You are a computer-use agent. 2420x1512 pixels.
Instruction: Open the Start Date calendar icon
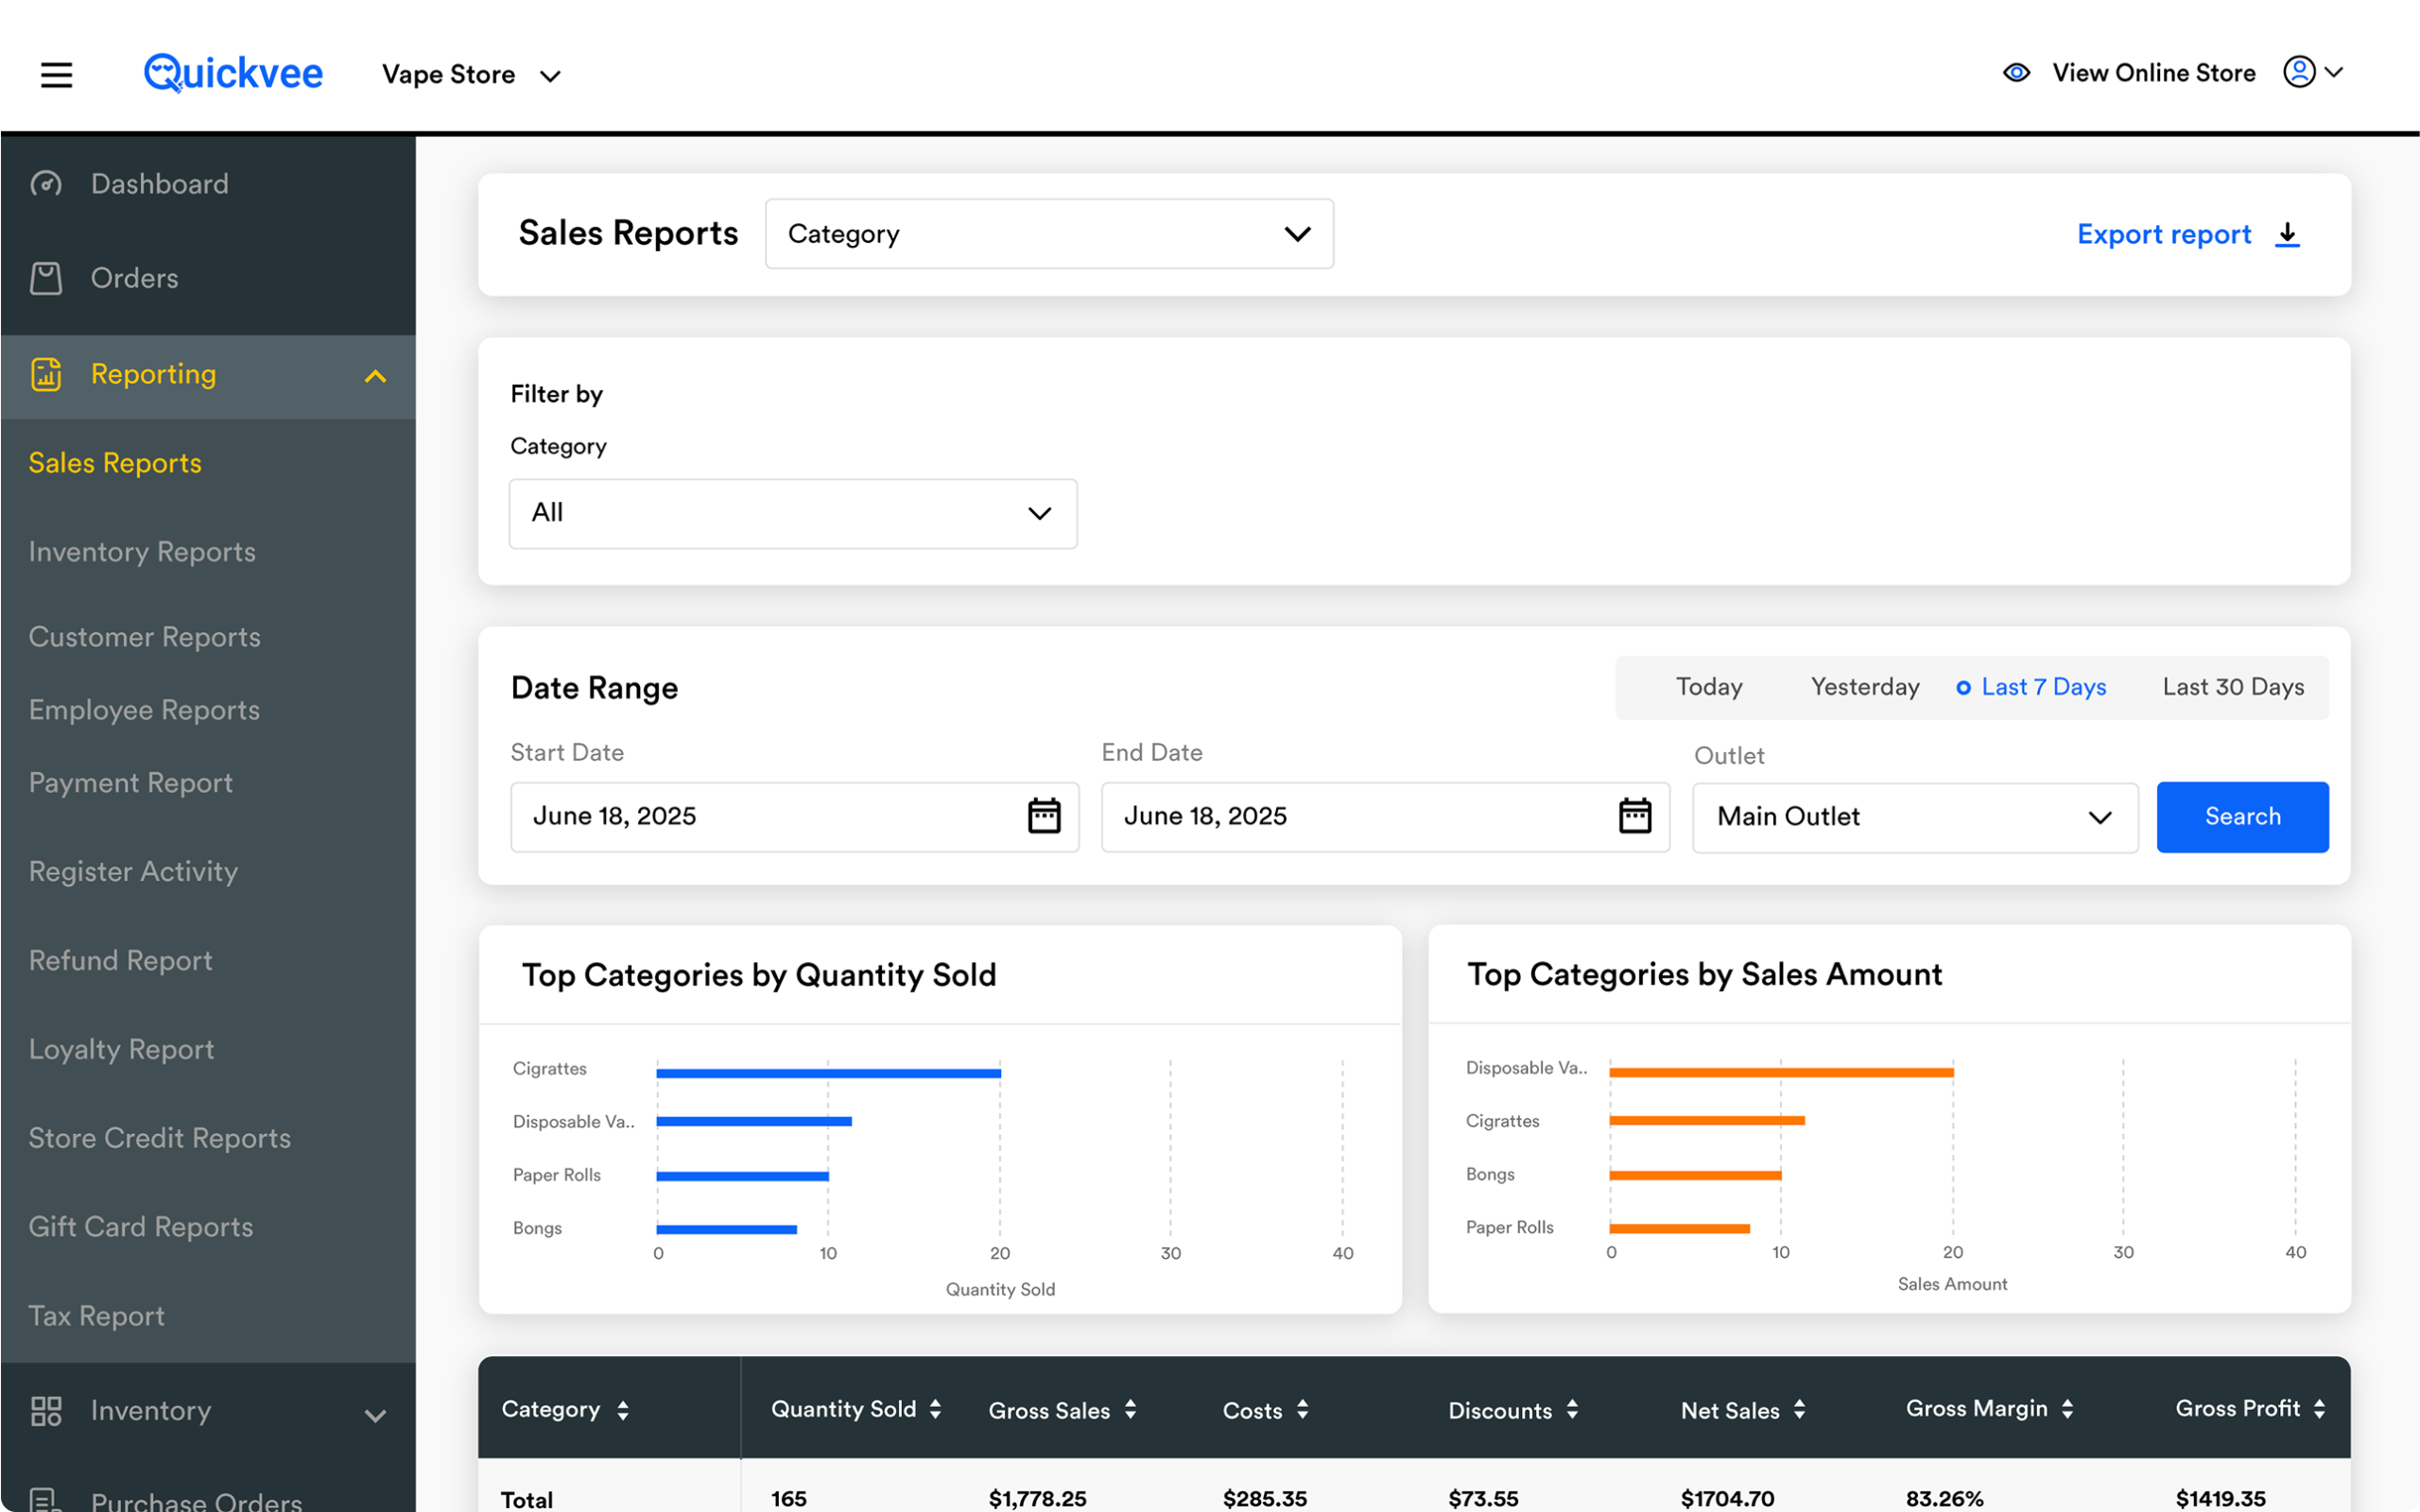[x=1044, y=816]
